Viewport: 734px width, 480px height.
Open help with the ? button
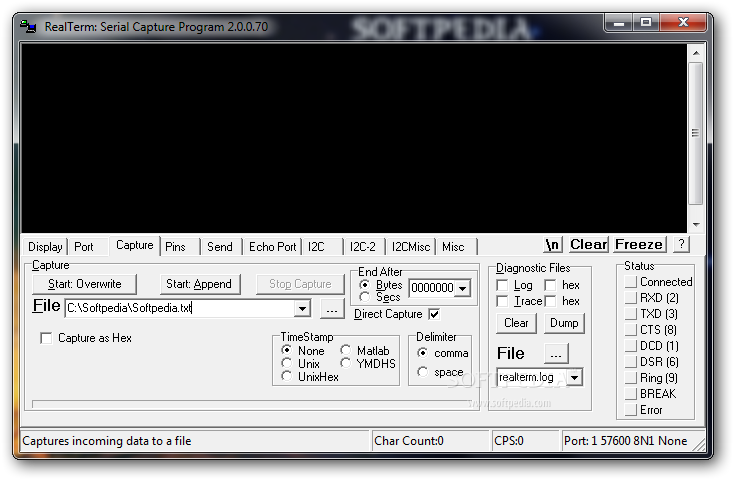681,244
